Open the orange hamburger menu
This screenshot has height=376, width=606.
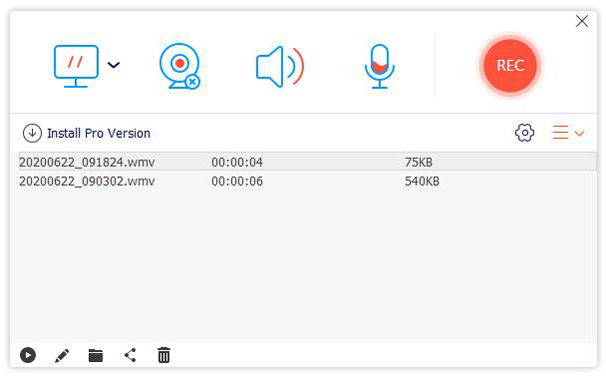point(560,133)
